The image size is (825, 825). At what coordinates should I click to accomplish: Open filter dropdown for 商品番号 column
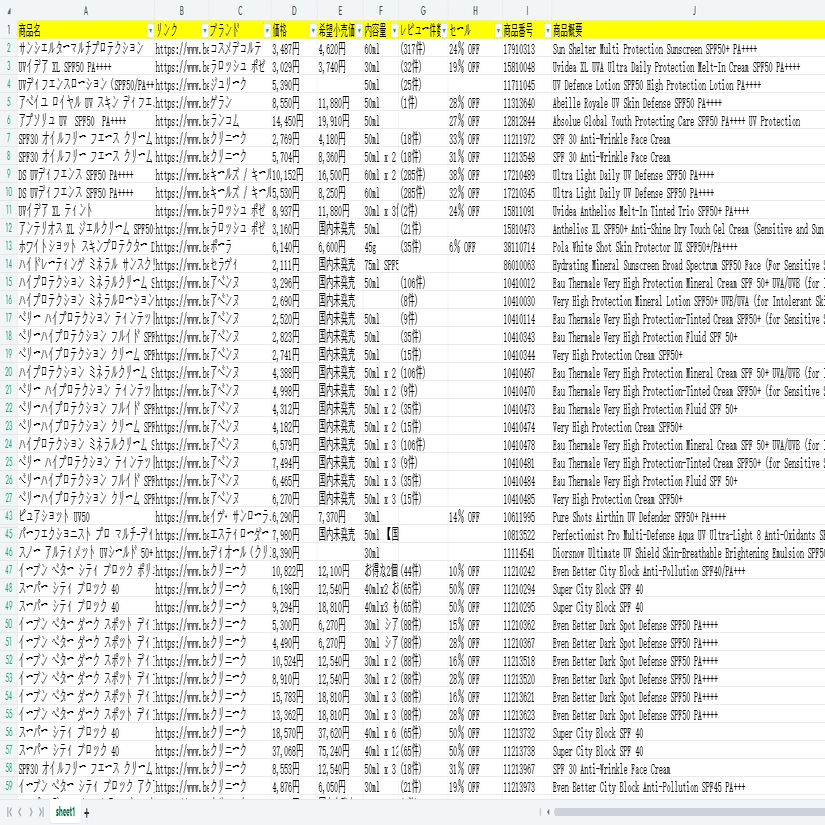click(547, 31)
